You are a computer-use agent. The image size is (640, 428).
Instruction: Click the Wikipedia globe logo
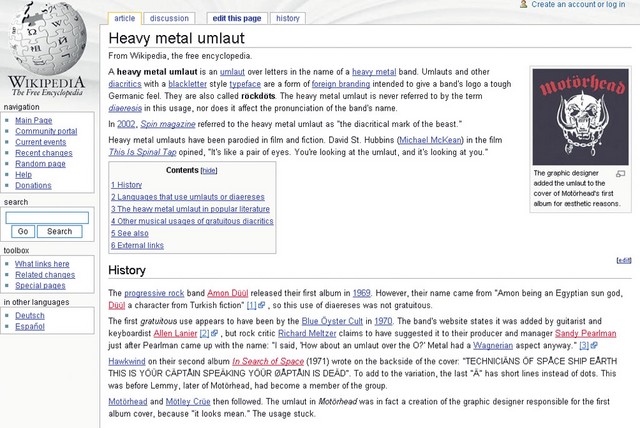click(47, 37)
